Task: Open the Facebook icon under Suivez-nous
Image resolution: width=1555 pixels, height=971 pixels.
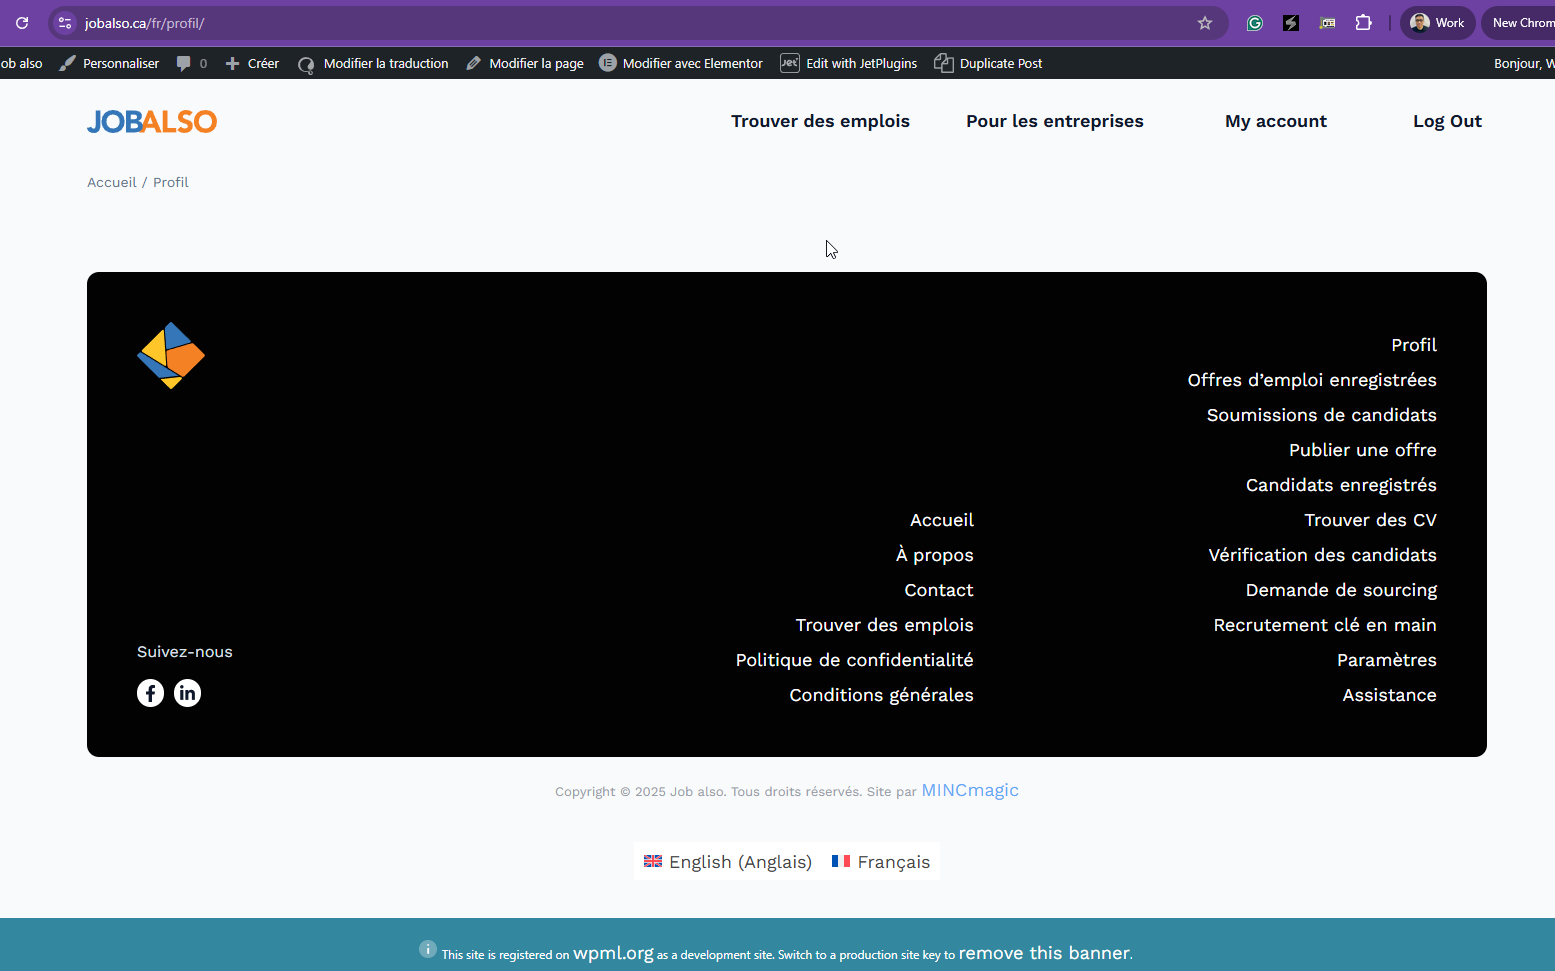Action: point(150,693)
